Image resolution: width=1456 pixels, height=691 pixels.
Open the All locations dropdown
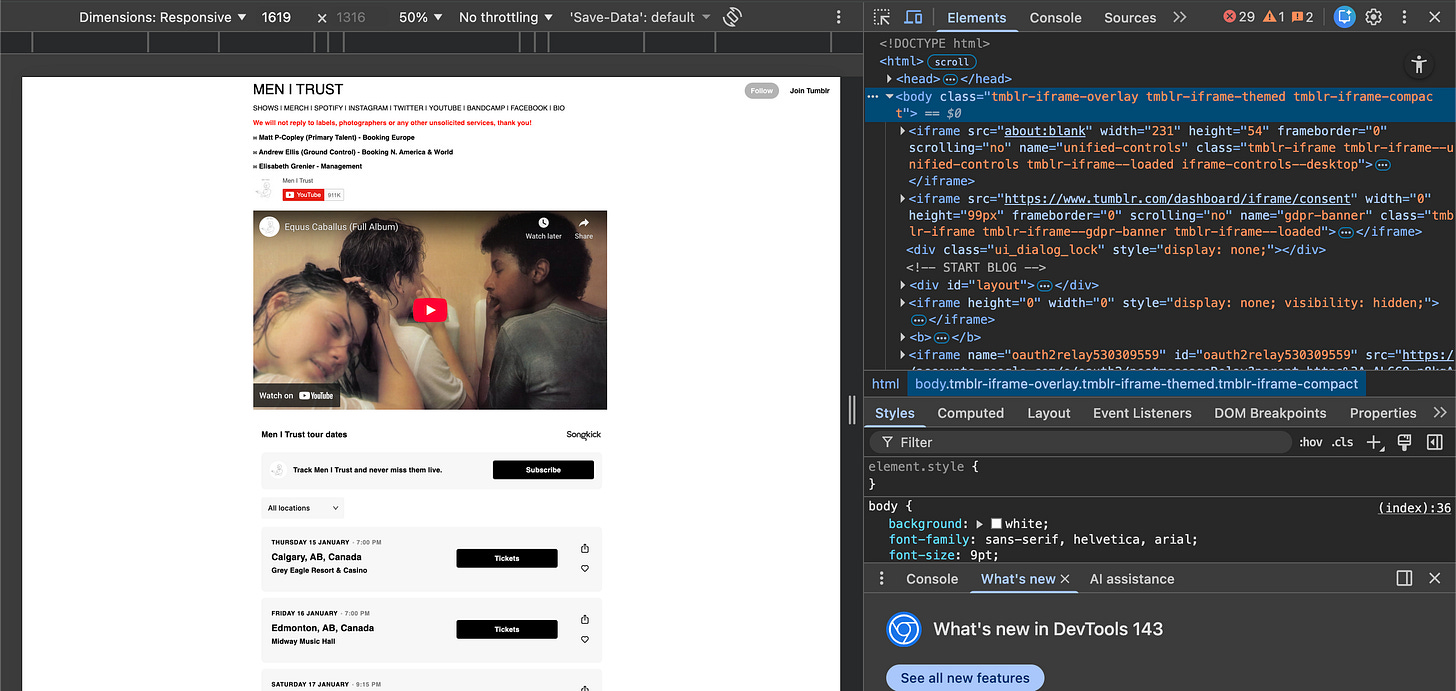point(303,508)
